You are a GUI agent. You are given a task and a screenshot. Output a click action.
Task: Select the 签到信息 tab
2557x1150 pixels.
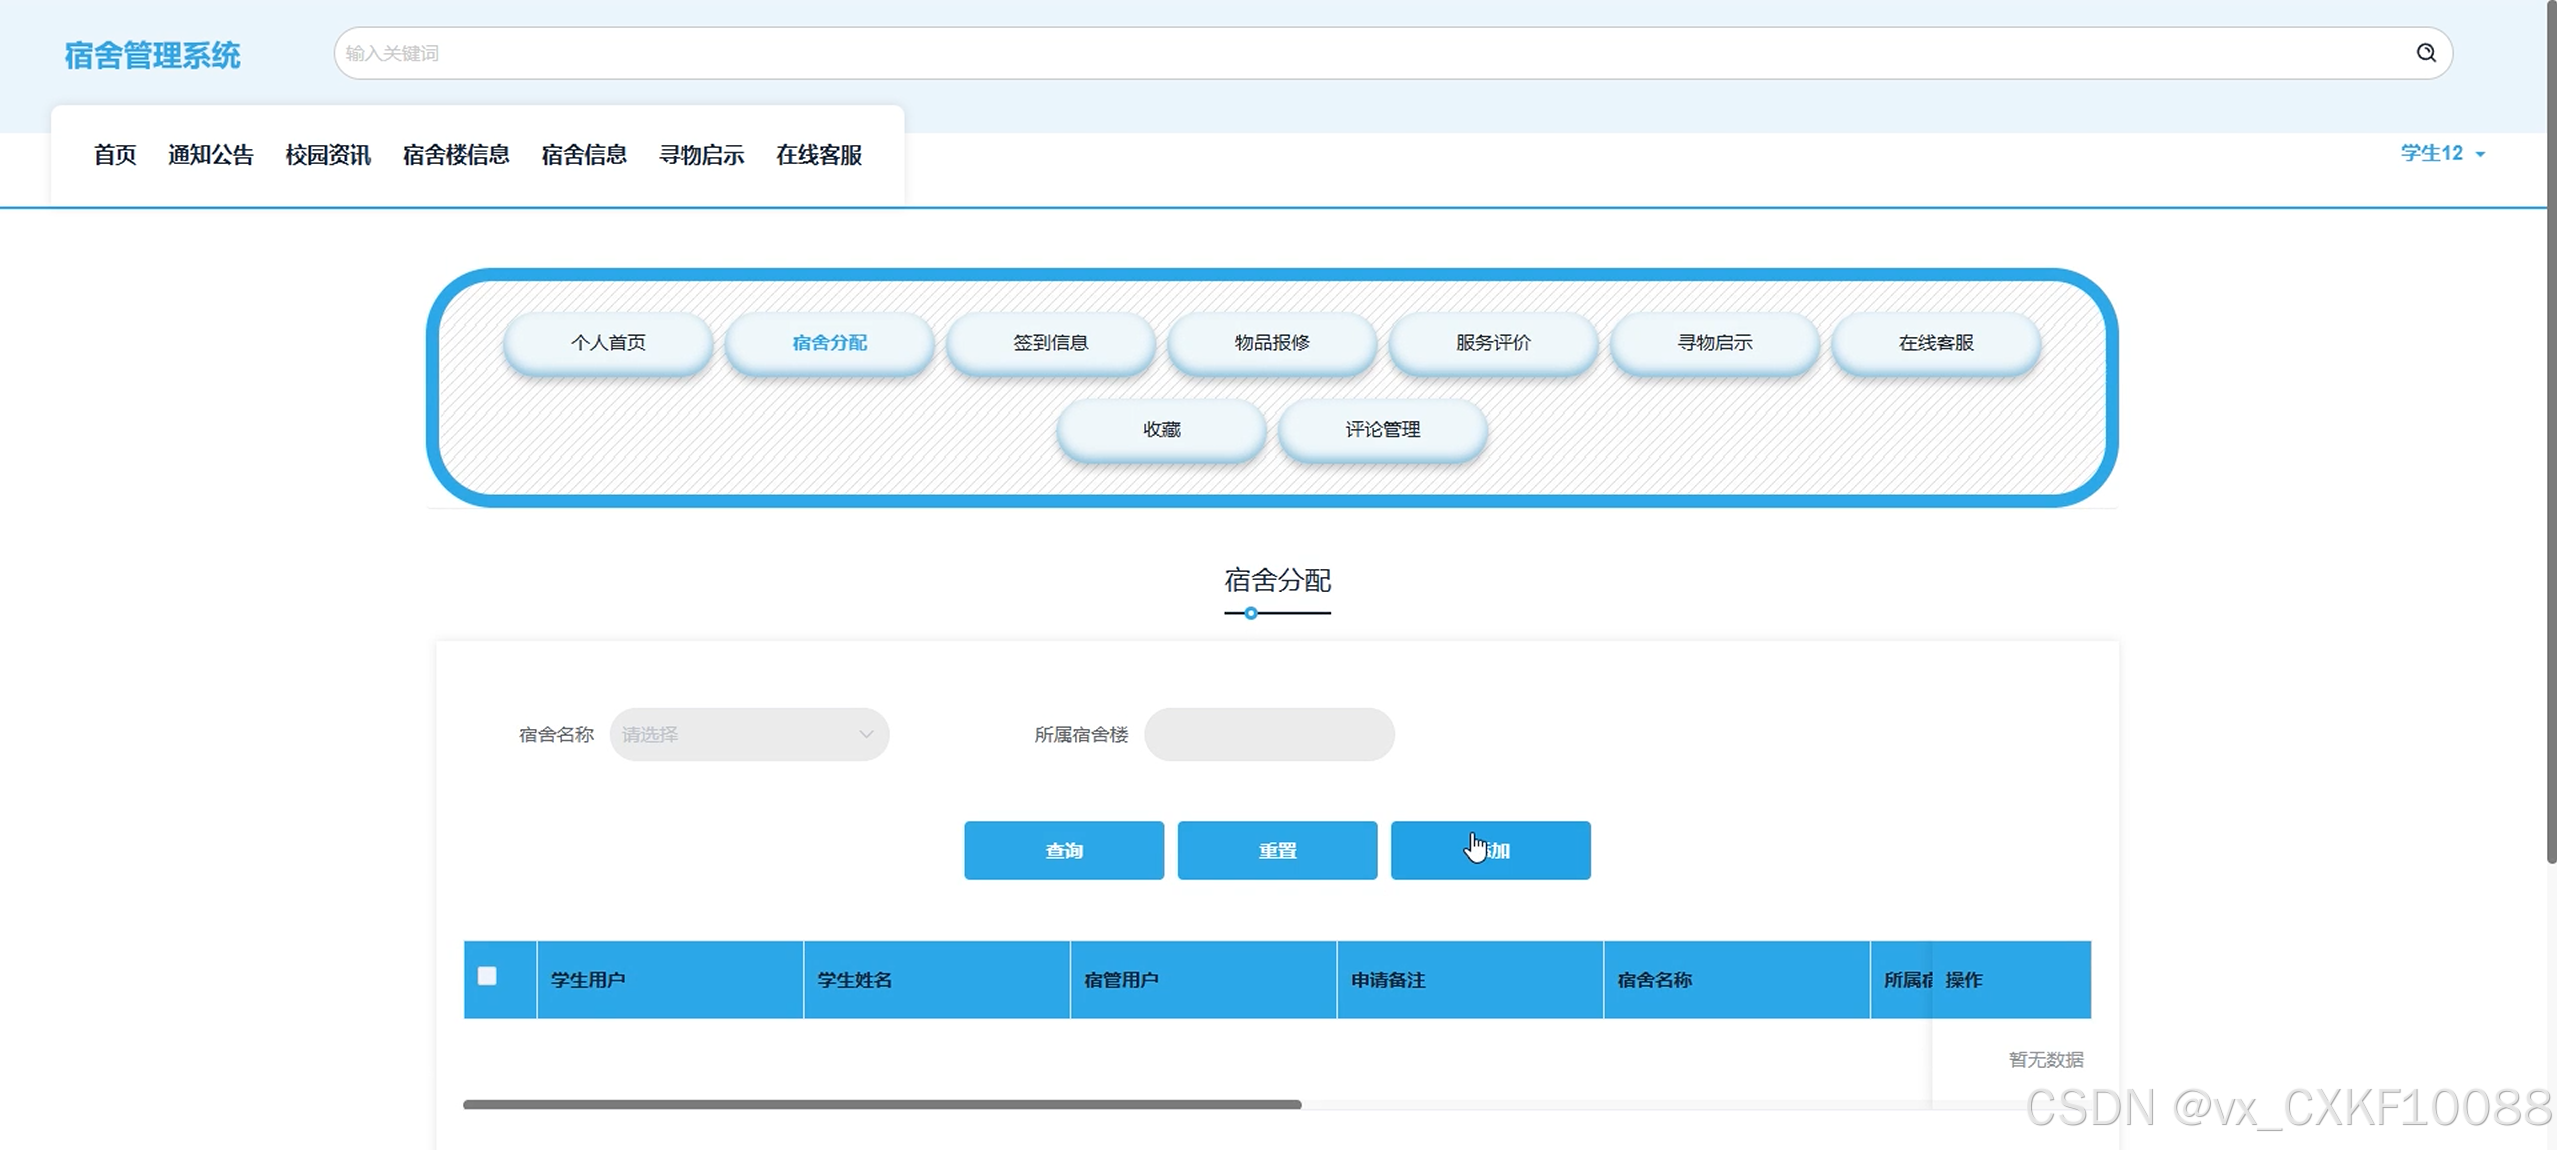1050,343
